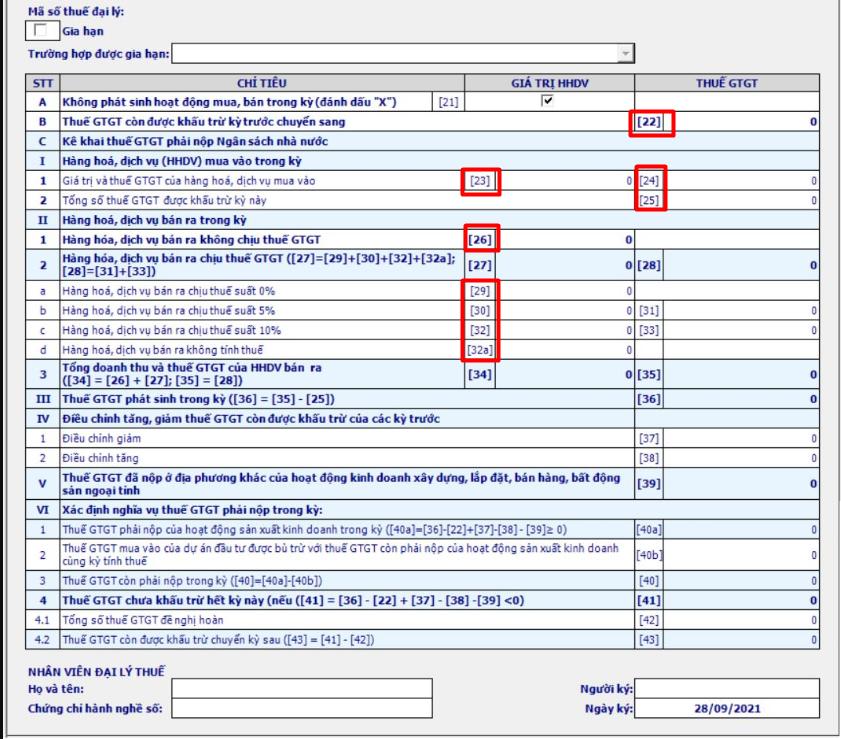Screen dimensions: 841x739
Task: Click the [26] non-taxable sales value field
Action: 565,240
